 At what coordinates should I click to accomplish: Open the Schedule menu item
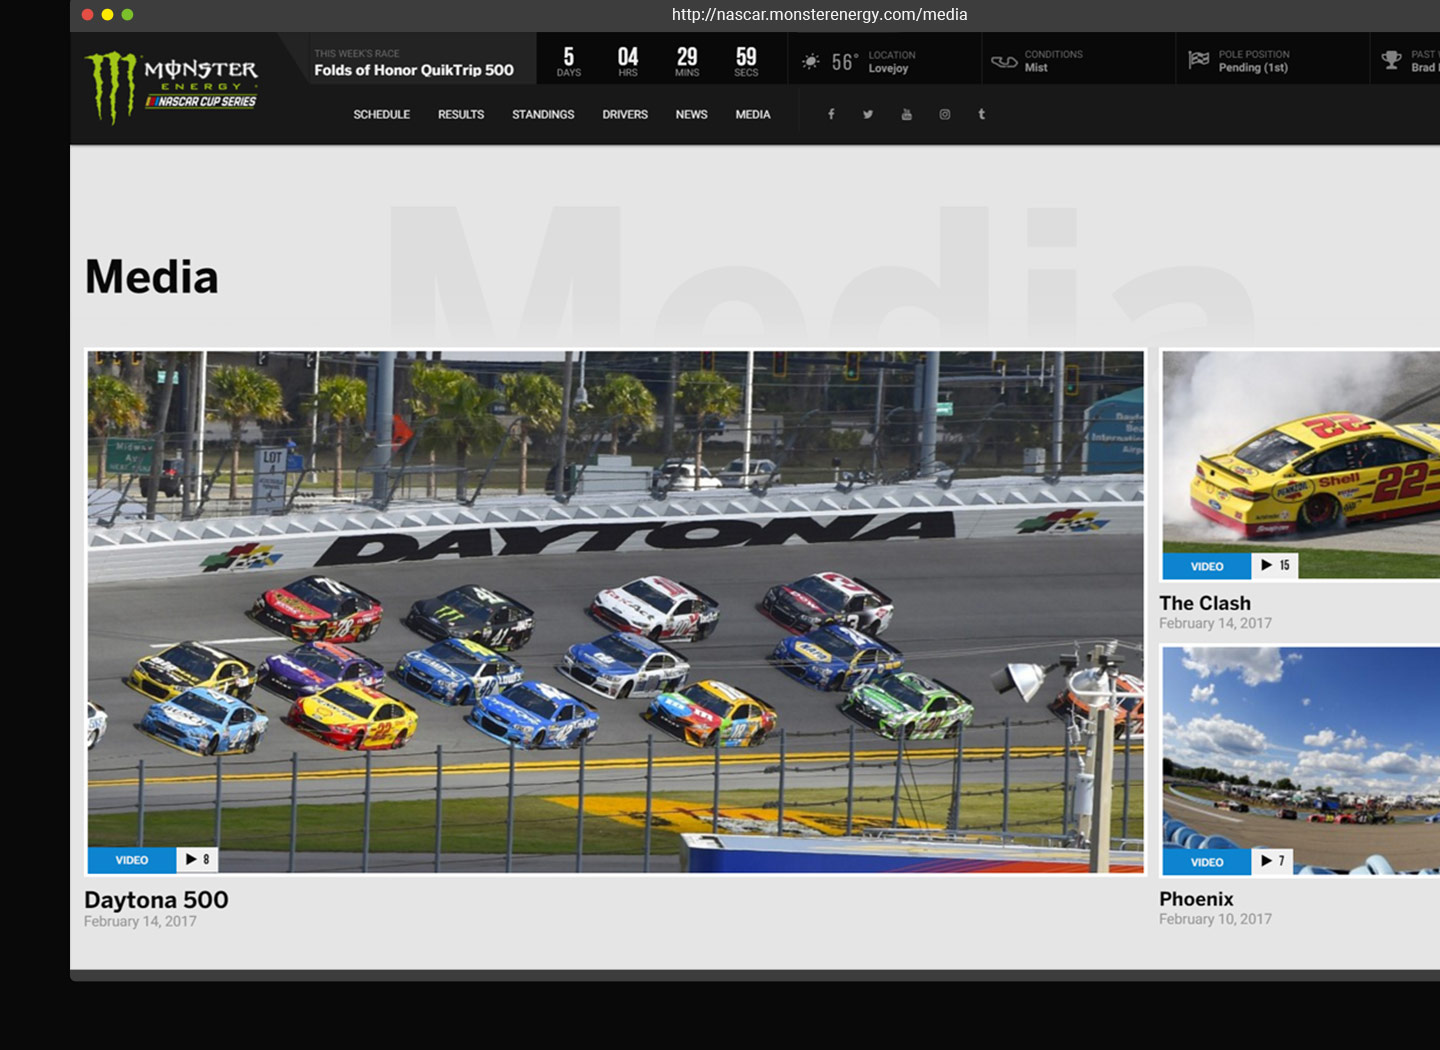(x=382, y=115)
